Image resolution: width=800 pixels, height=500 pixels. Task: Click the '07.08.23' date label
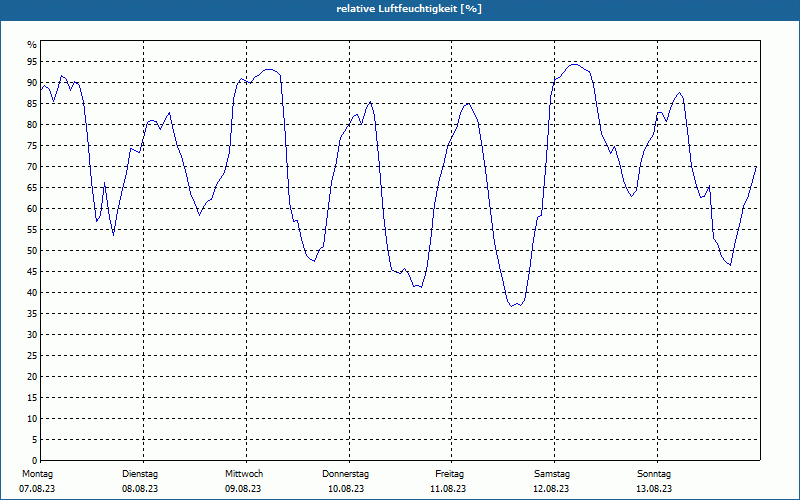point(37,489)
